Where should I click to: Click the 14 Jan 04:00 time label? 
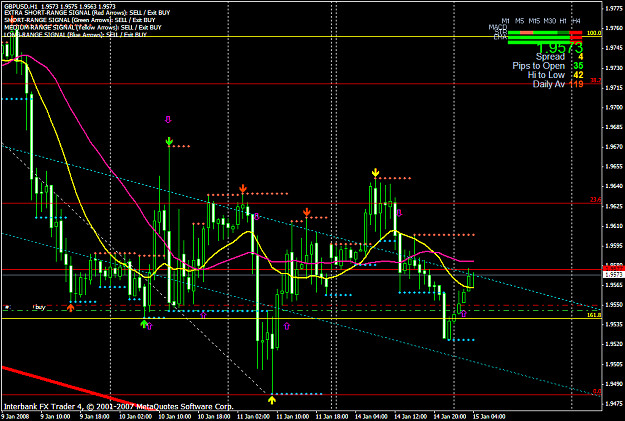(x=371, y=417)
